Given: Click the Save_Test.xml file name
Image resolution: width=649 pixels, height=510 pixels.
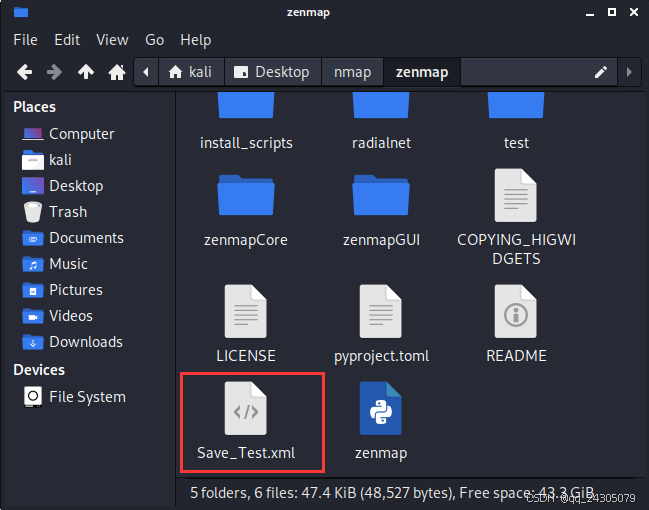Looking at the screenshot, I should [x=246, y=453].
